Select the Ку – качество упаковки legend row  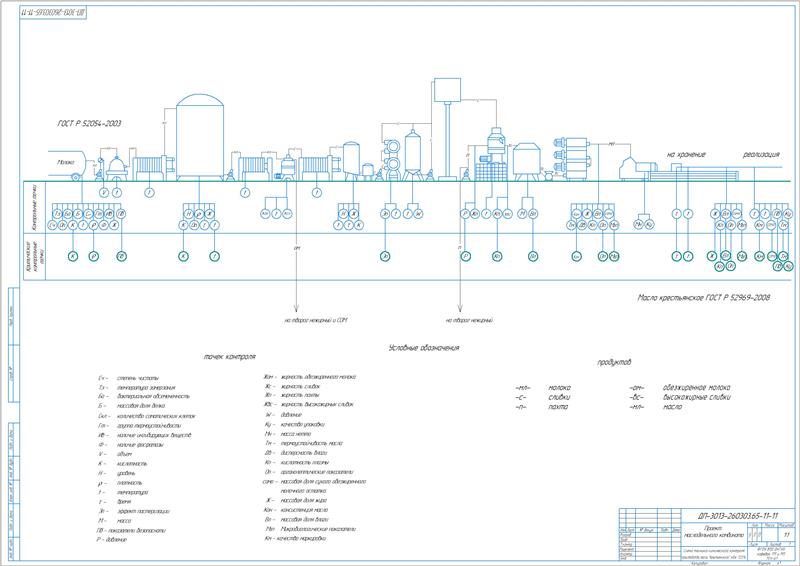(294, 425)
